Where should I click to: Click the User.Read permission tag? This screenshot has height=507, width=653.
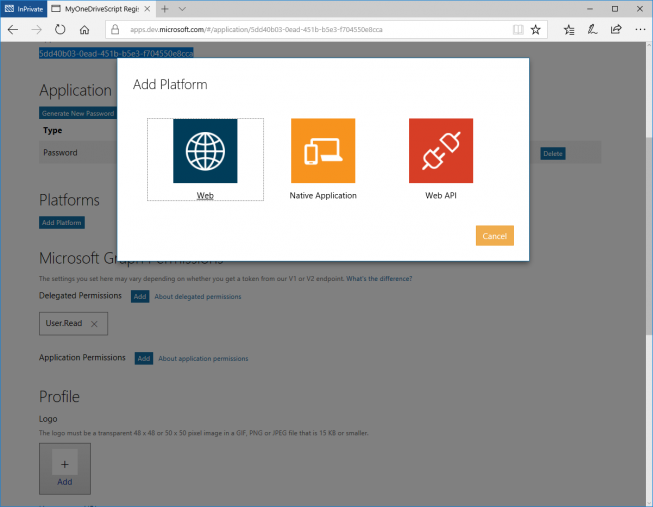click(x=73, y=324)
